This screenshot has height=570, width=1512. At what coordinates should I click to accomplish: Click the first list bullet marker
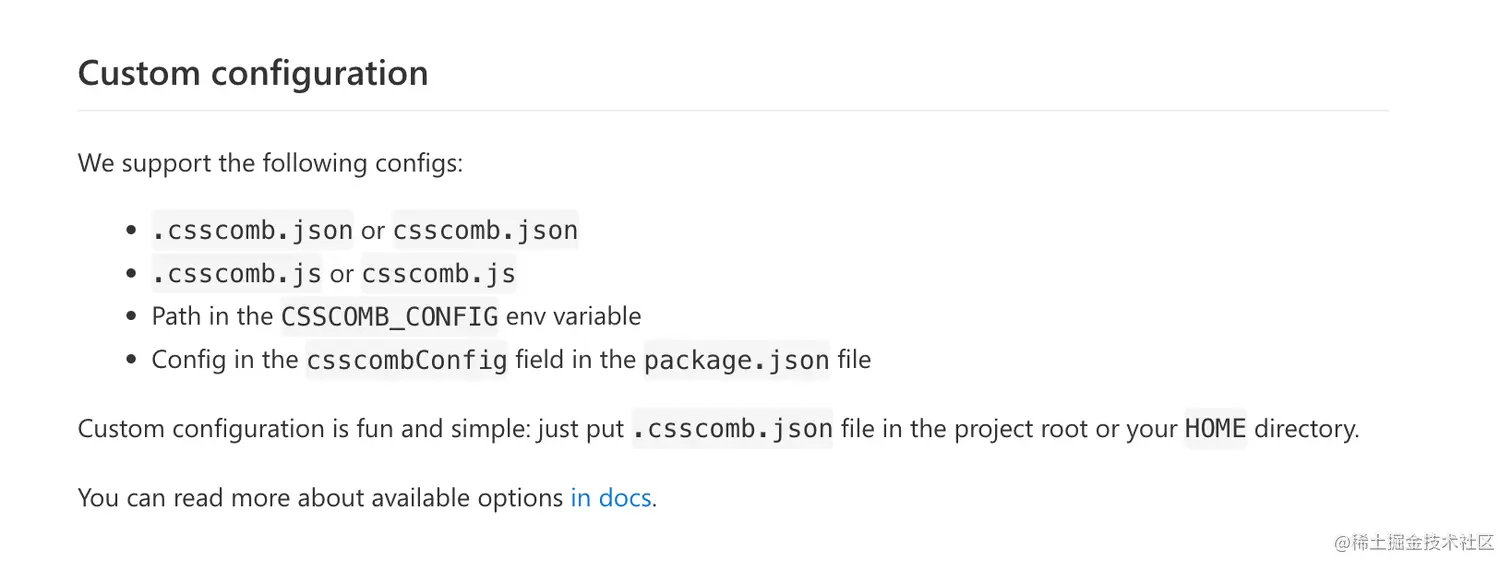[x=132, y=231]
